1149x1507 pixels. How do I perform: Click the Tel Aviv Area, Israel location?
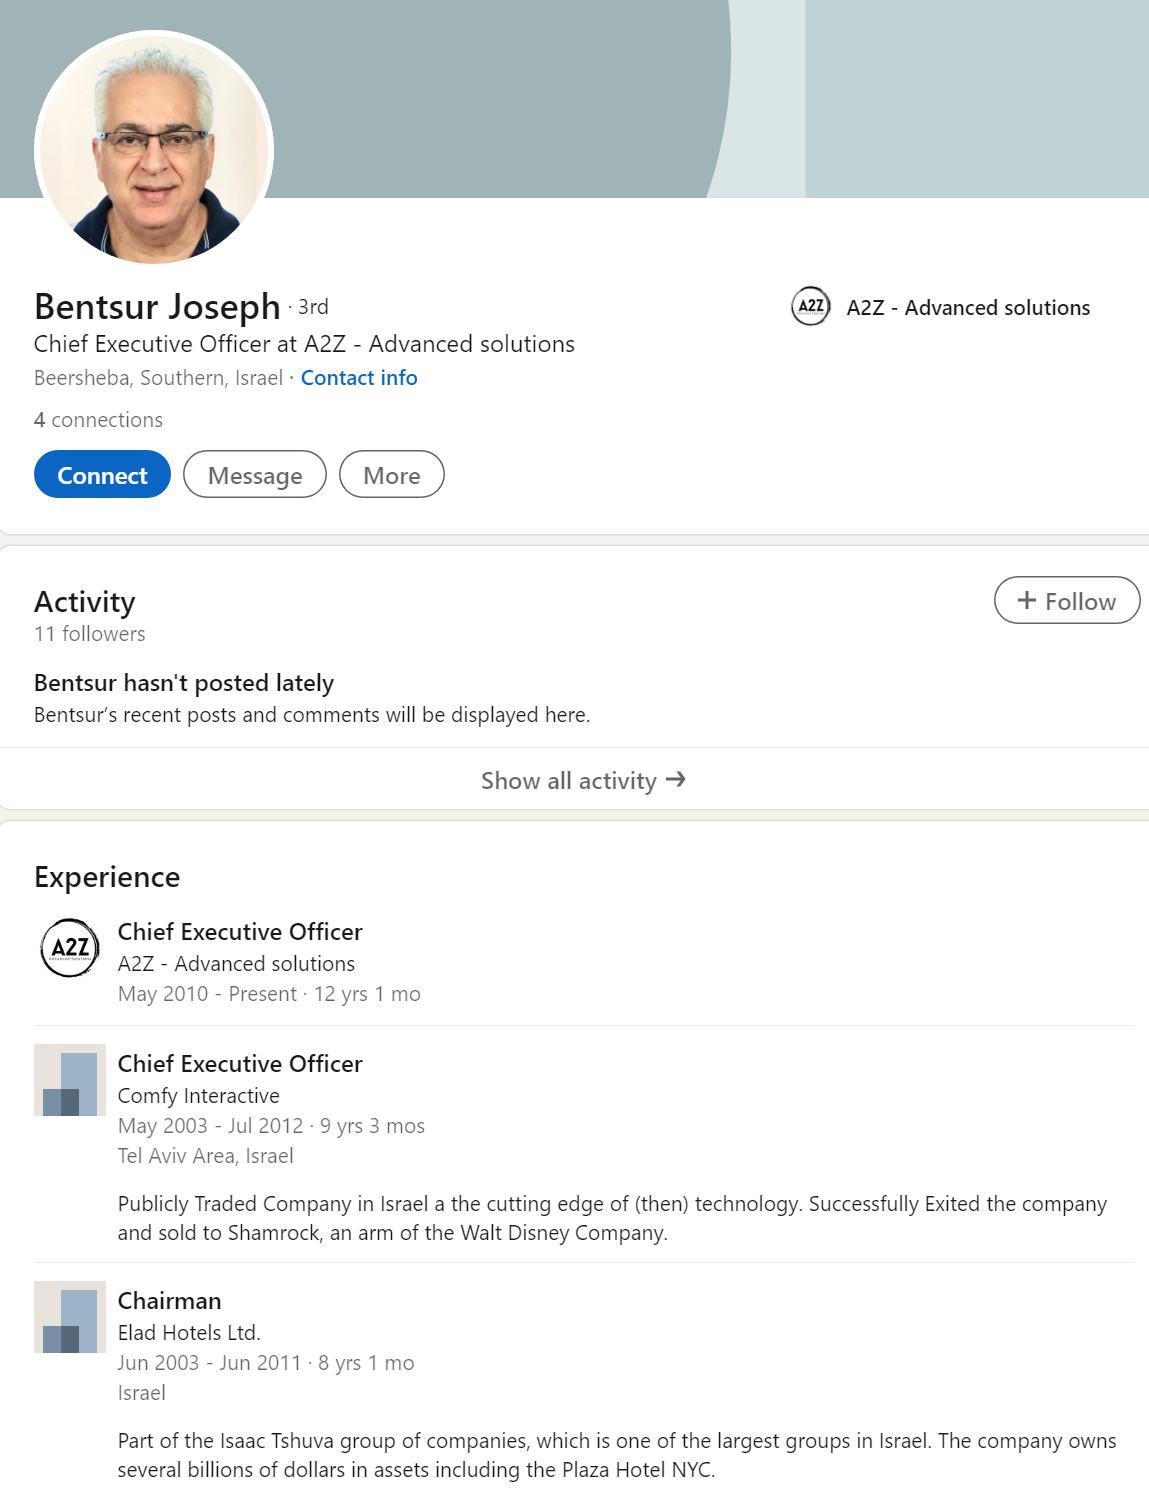coord(206,1156)
